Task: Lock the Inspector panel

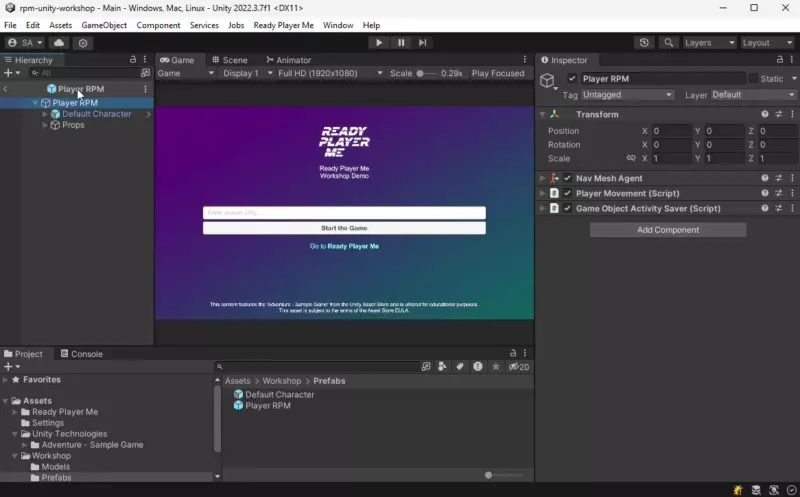Action: (x=780, y=60)
